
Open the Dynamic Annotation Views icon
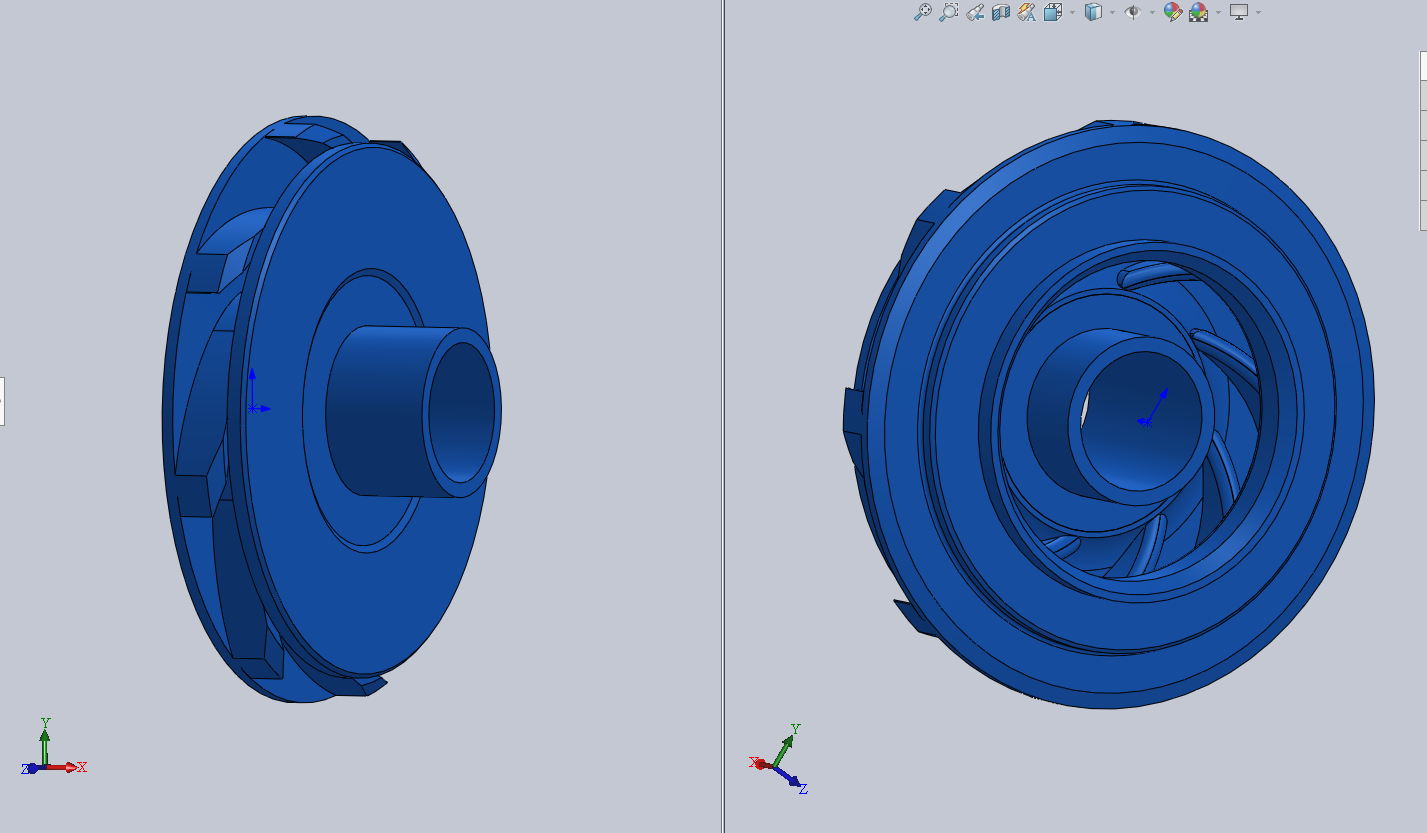point(1027,12)
